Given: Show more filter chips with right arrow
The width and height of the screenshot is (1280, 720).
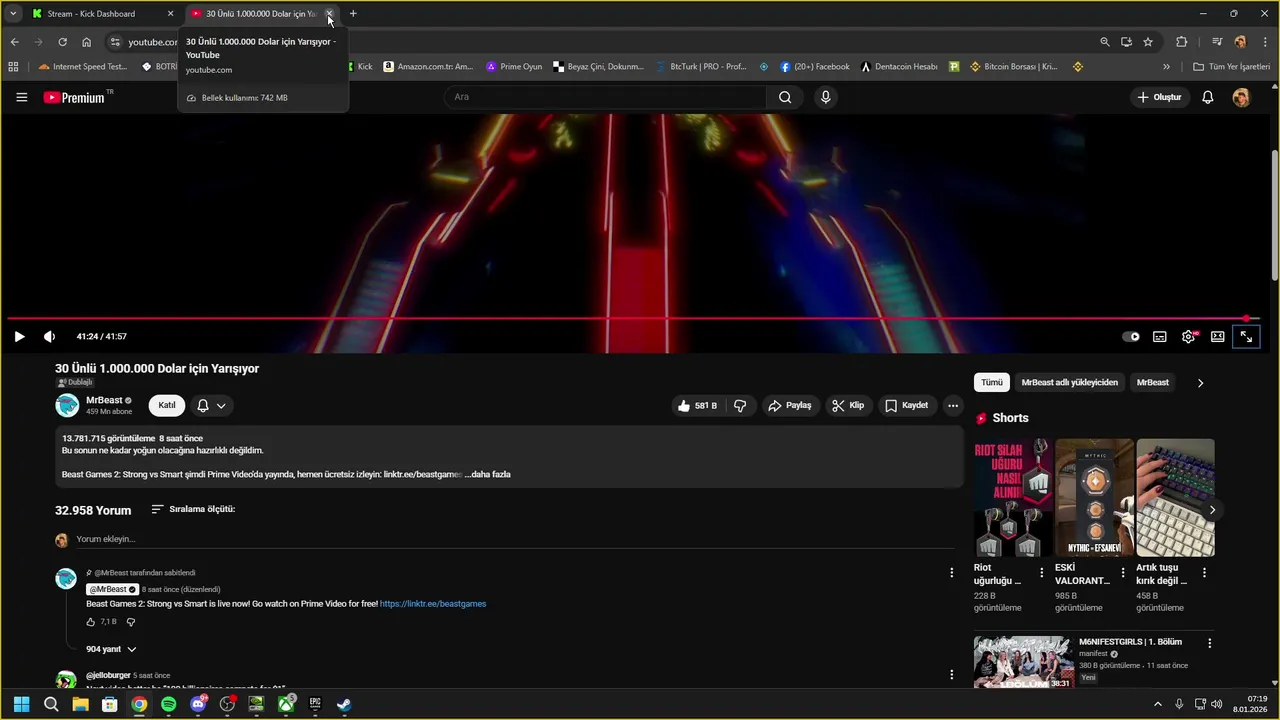Looking at the screenshot, I should click(x=1200, y=382).
